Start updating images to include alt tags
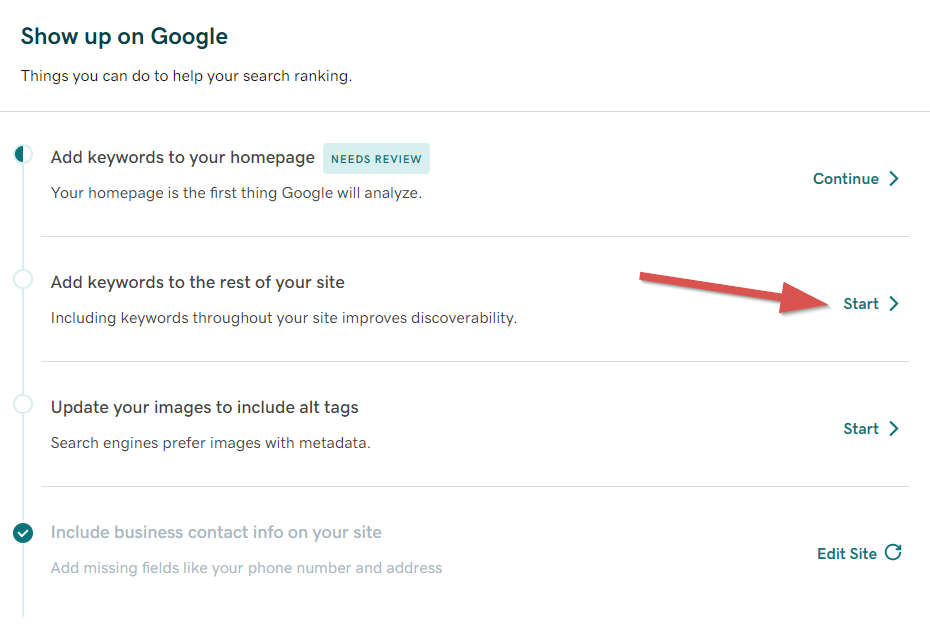This screenshot has height=625, width=930. 861,429
